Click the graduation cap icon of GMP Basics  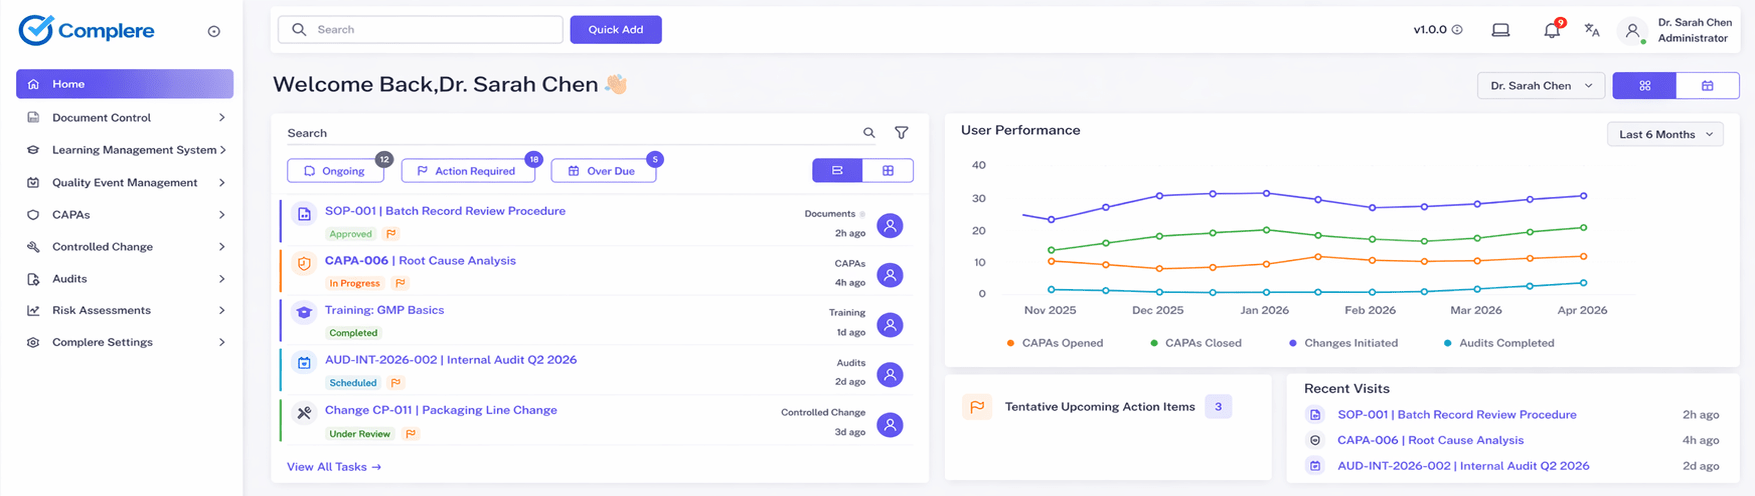(304, 313)
